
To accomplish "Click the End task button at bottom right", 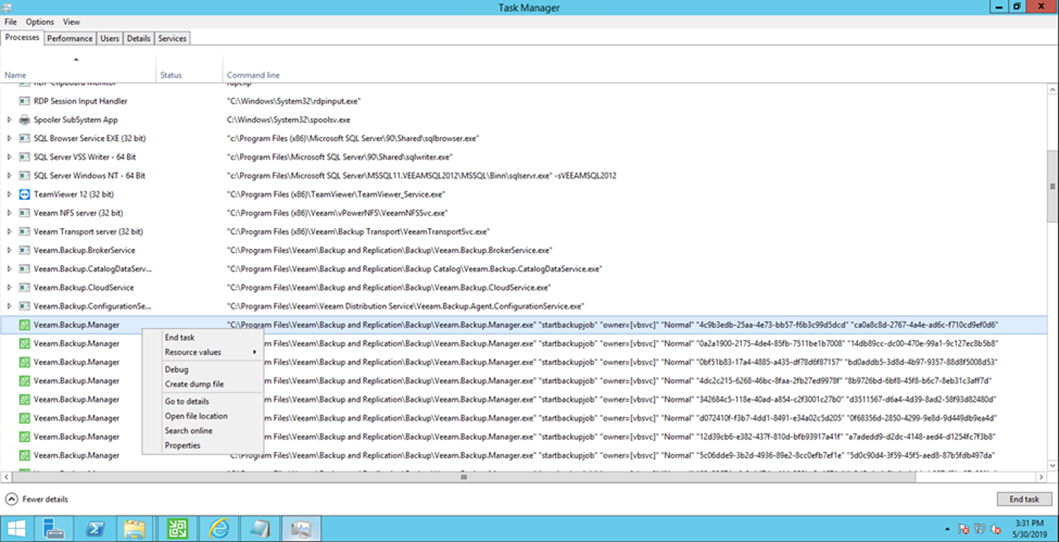I will [x=1024, y=499].
